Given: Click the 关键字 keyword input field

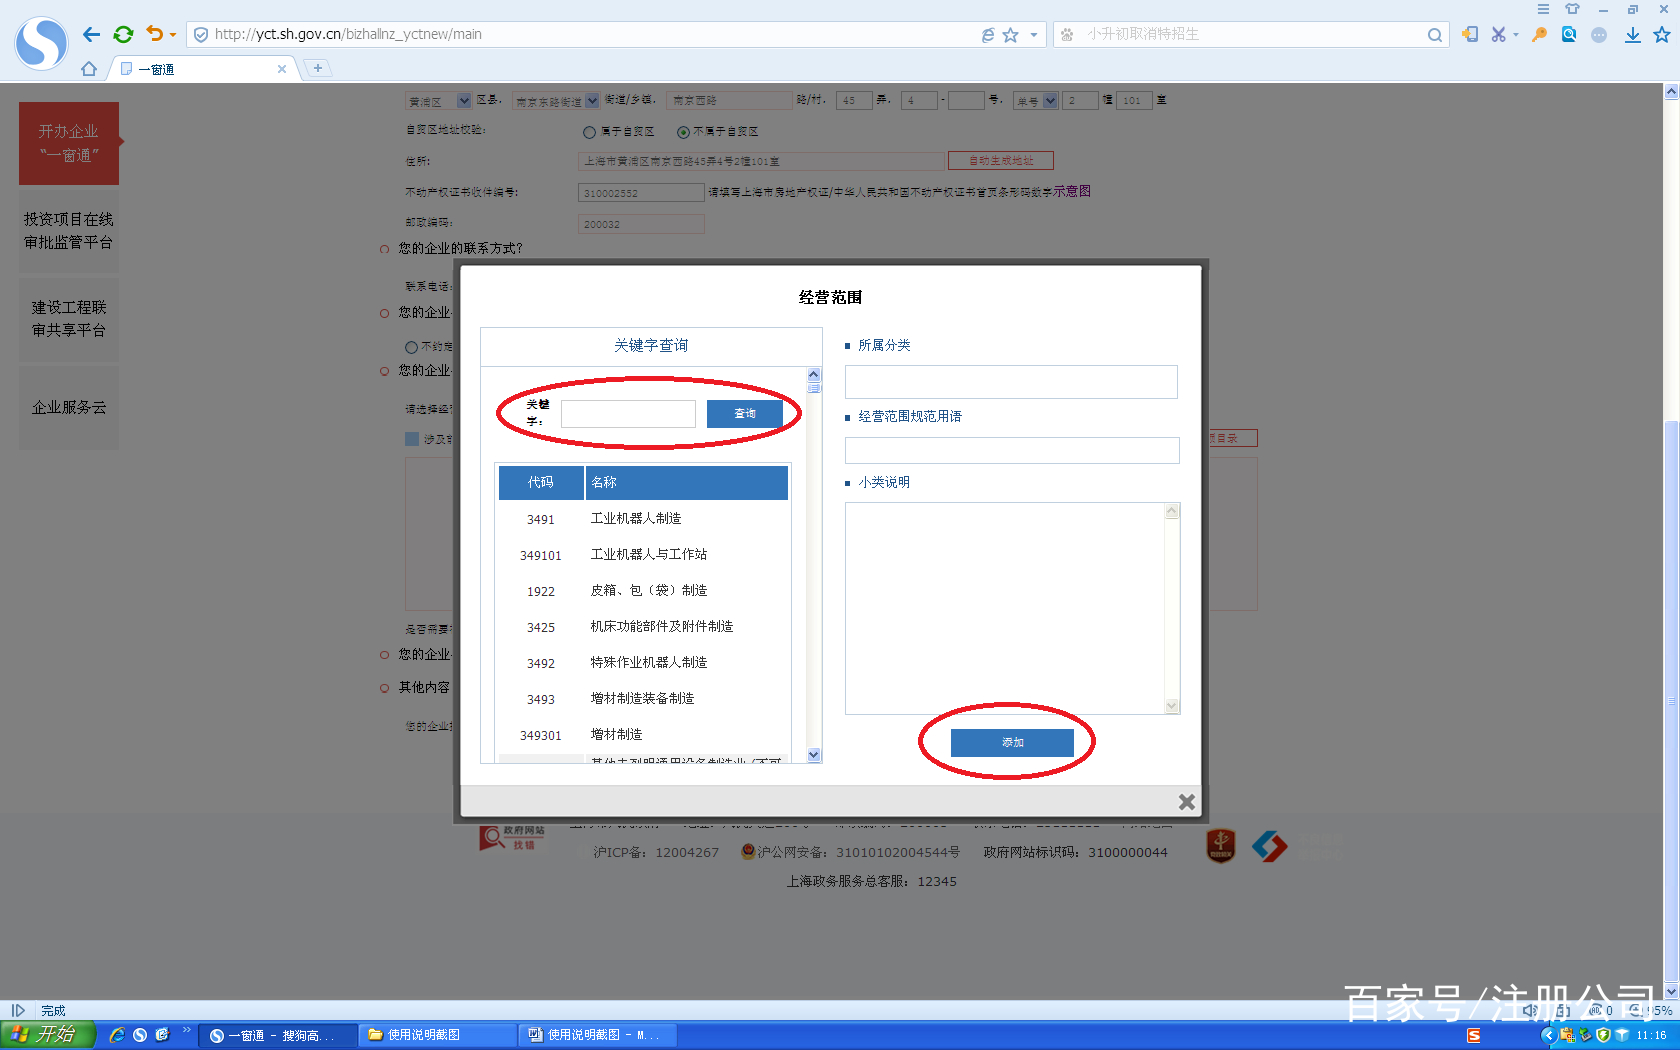Looking at the screenshot, I should point(628,413).
